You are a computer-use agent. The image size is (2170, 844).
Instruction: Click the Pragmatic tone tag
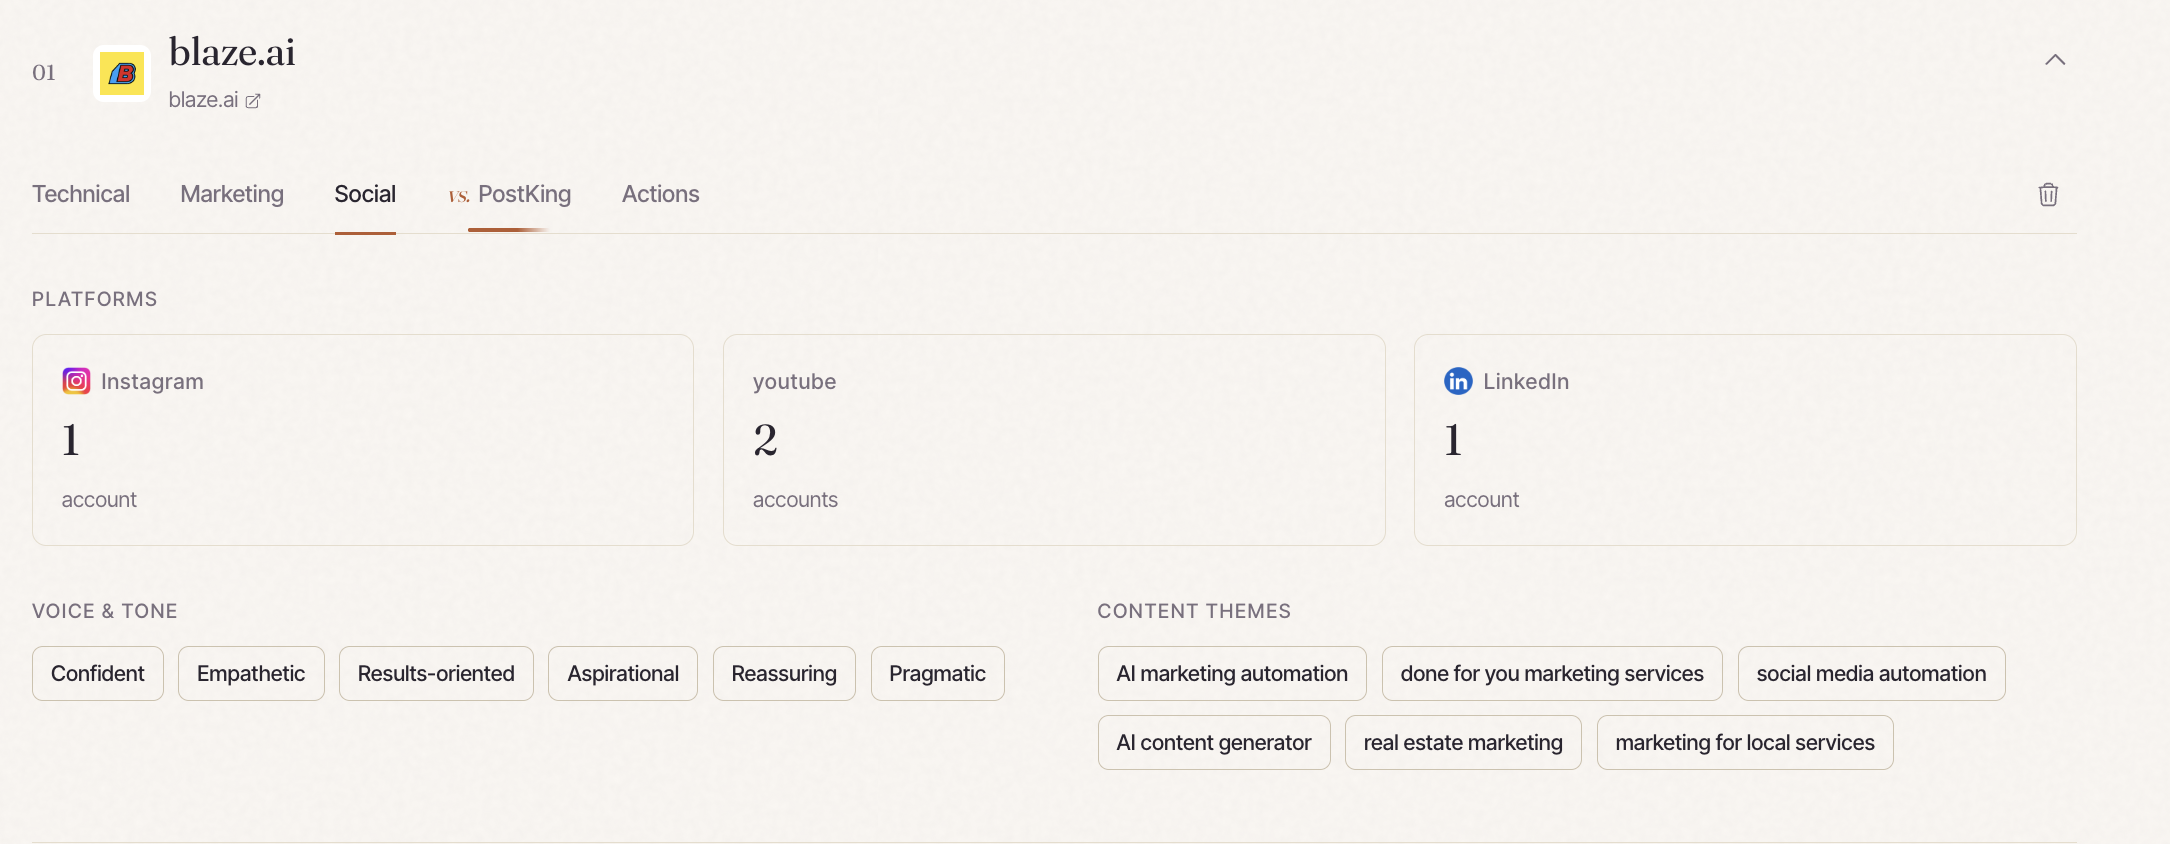pyautogui.click(x=938, y=674)
